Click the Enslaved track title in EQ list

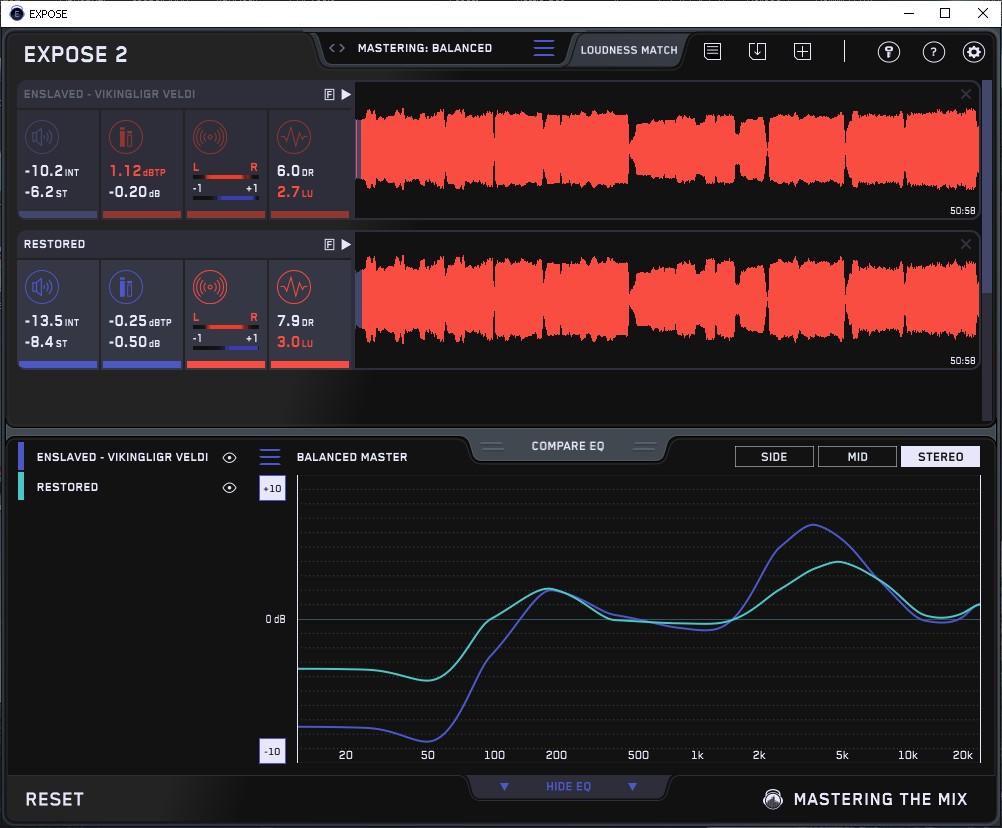(123, 457)
